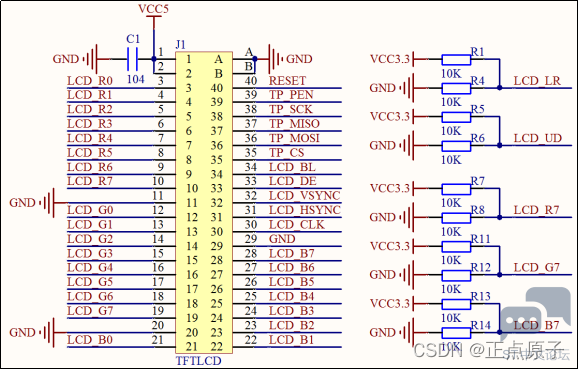579x370 pixels.
Task: Select the VCC5 power label
Action: pyautogui.click(x=153, y=8)
